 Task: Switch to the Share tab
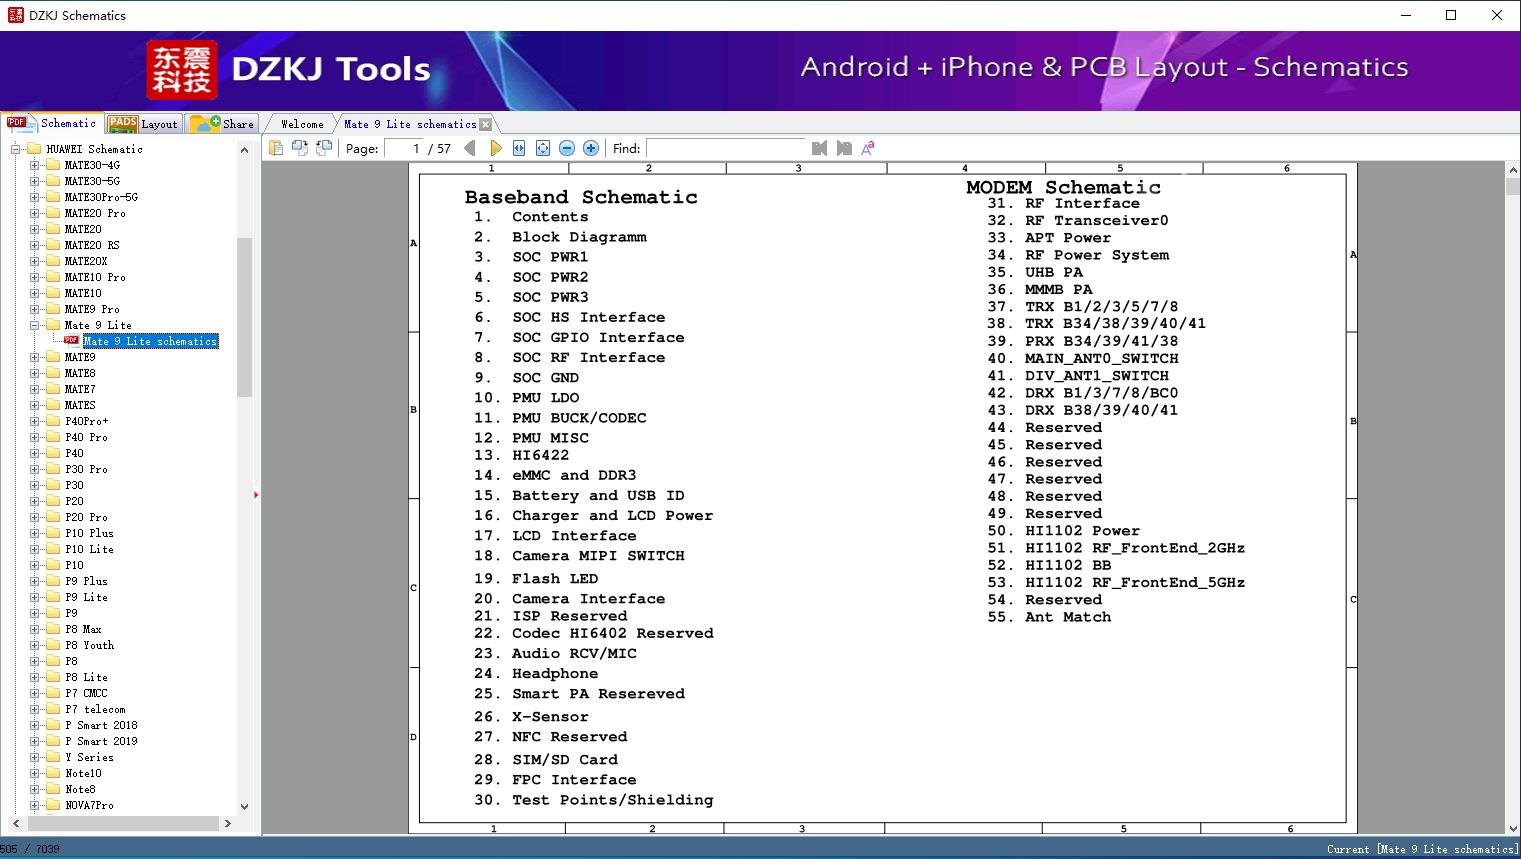pyautogui.click(x=222, y=124)
